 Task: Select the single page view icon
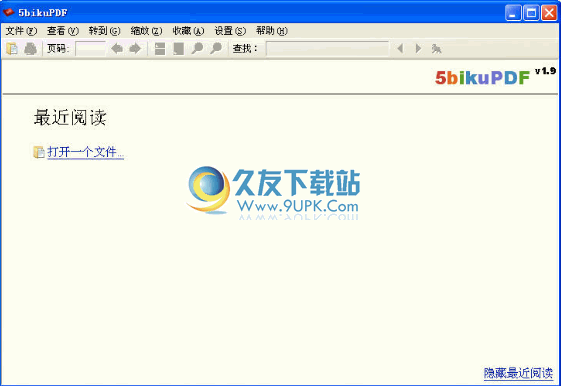[178, 49]
